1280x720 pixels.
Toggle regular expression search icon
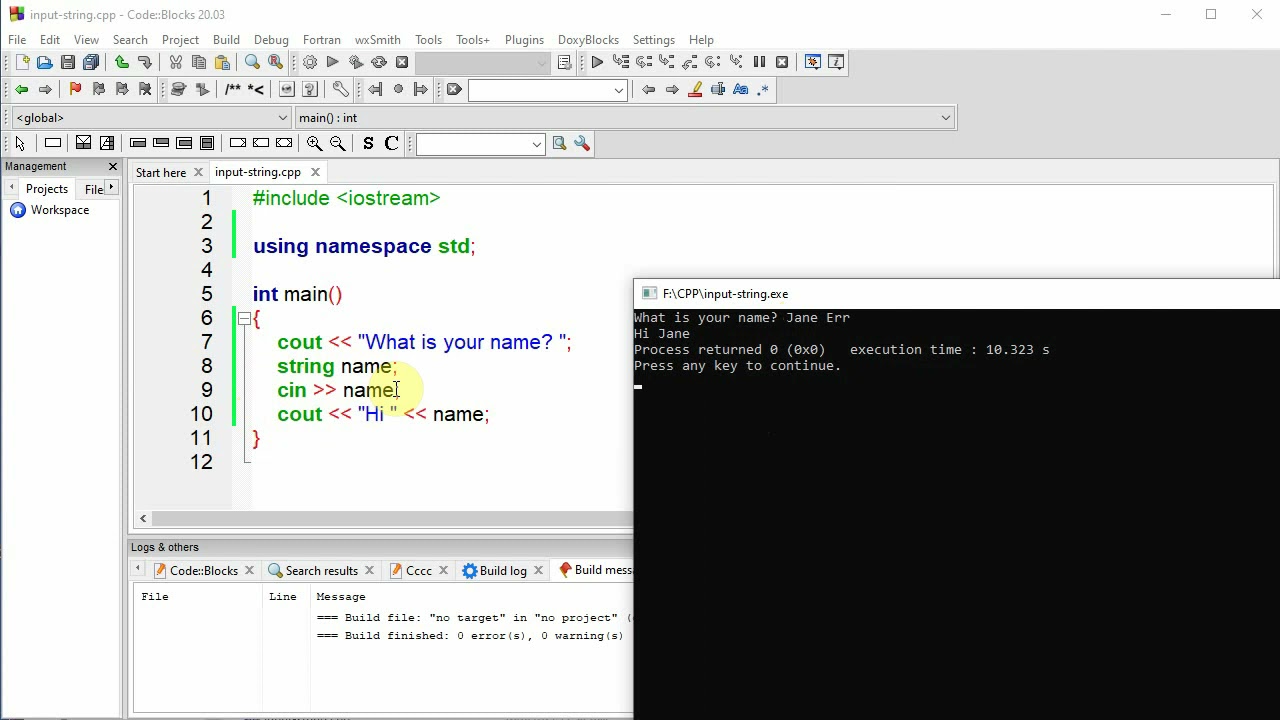pos(764,90)
